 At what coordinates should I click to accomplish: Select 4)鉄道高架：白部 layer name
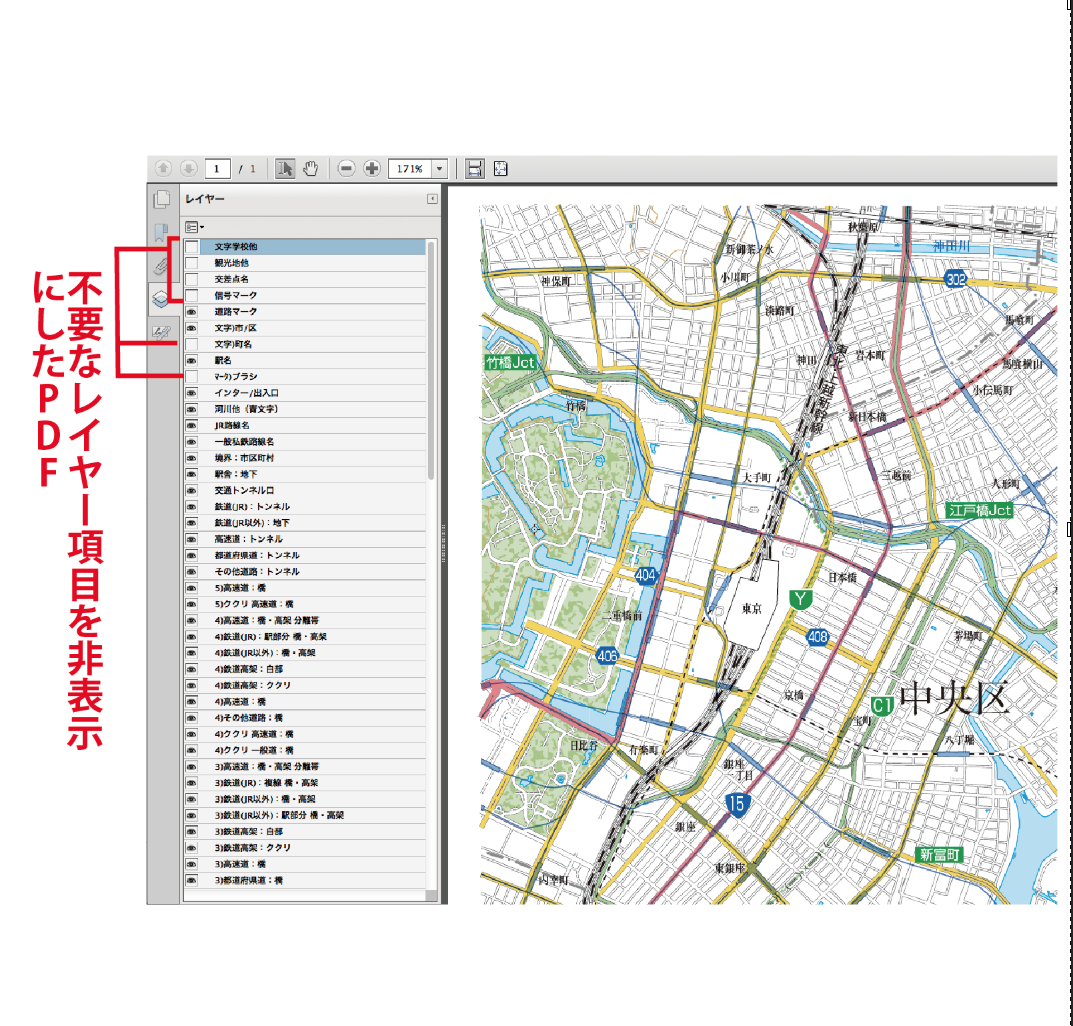pyautogui.click(x=248, y=669)
